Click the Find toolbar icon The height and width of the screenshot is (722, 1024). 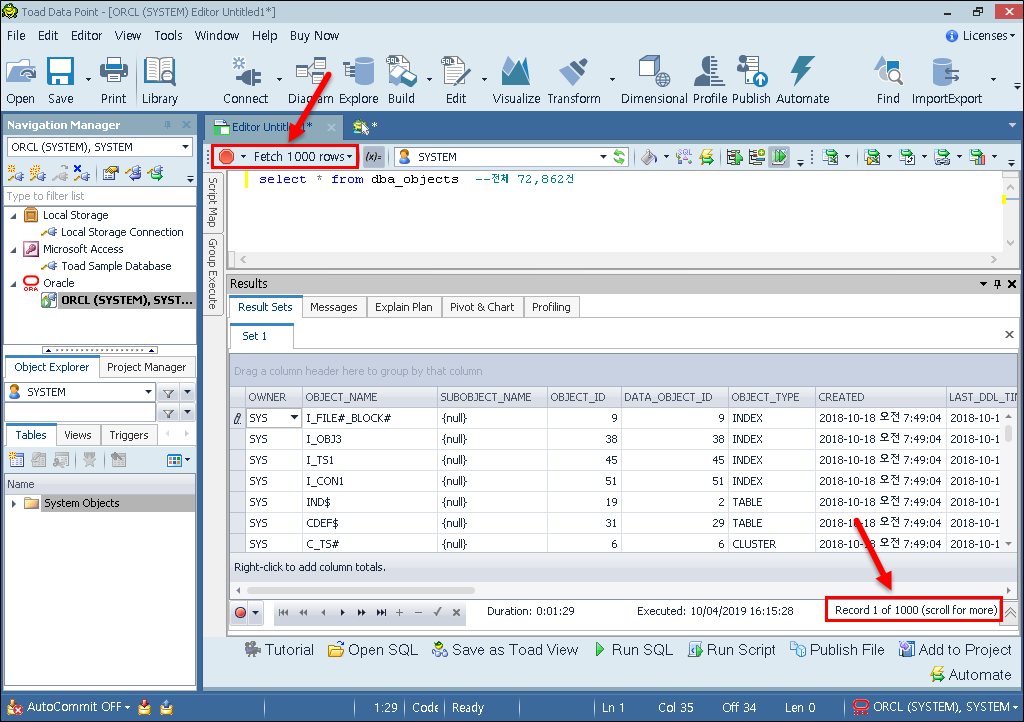pyautogui.click(x=888, y=79)
